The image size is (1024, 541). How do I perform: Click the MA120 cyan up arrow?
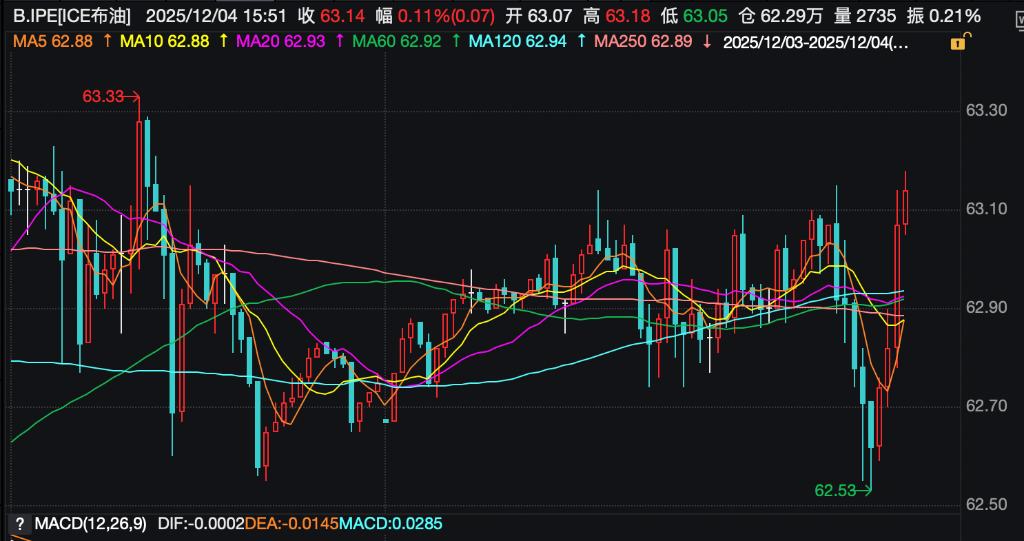(x=581, y=41)
